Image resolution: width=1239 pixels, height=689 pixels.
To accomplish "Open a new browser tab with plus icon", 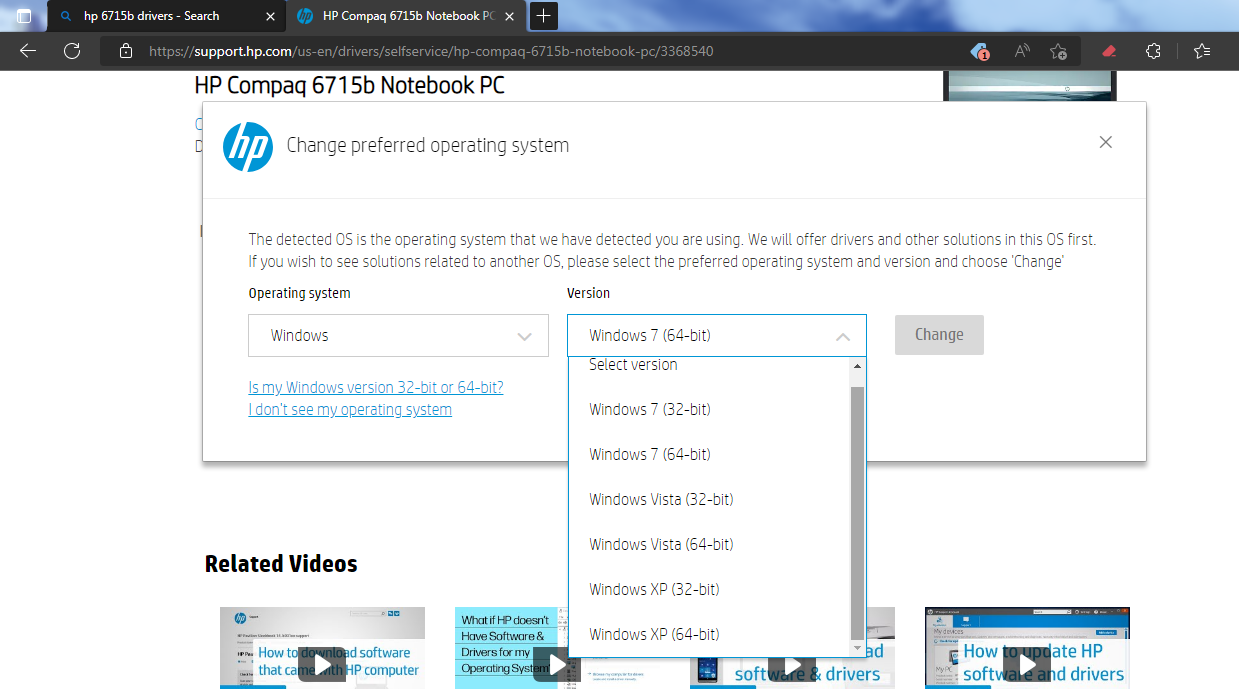I will (x=543, y=16).
